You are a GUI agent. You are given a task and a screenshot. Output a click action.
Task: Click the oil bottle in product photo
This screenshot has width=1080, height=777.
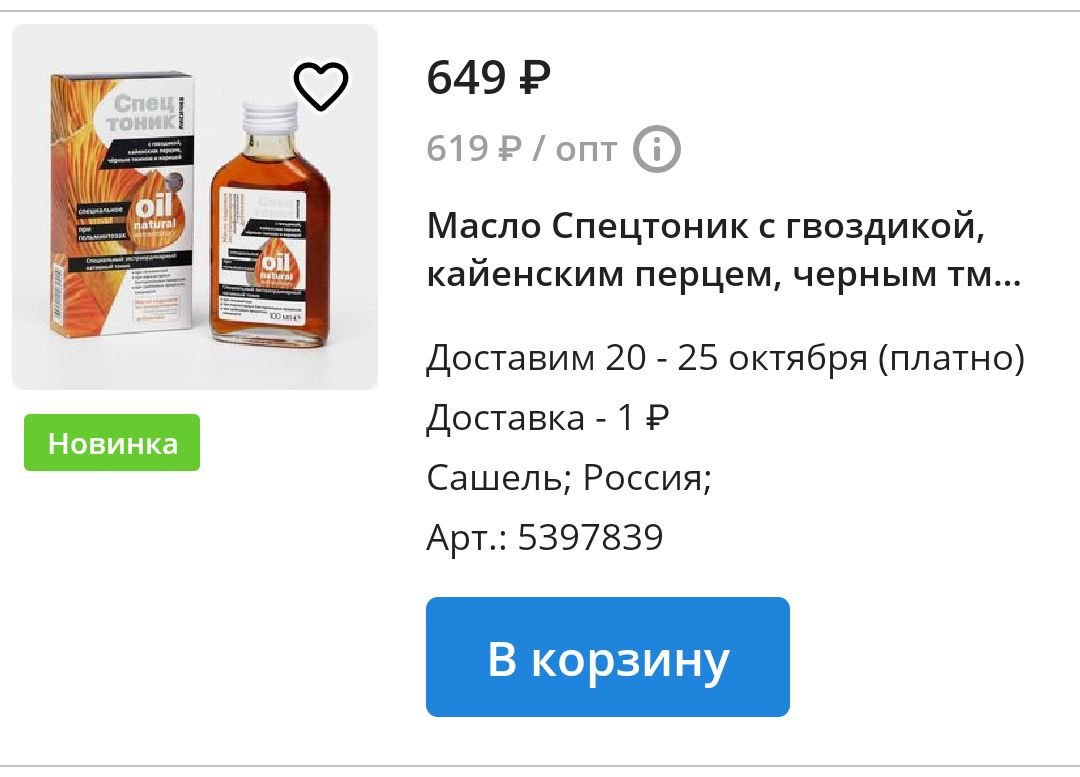click(x=270, y=224)
